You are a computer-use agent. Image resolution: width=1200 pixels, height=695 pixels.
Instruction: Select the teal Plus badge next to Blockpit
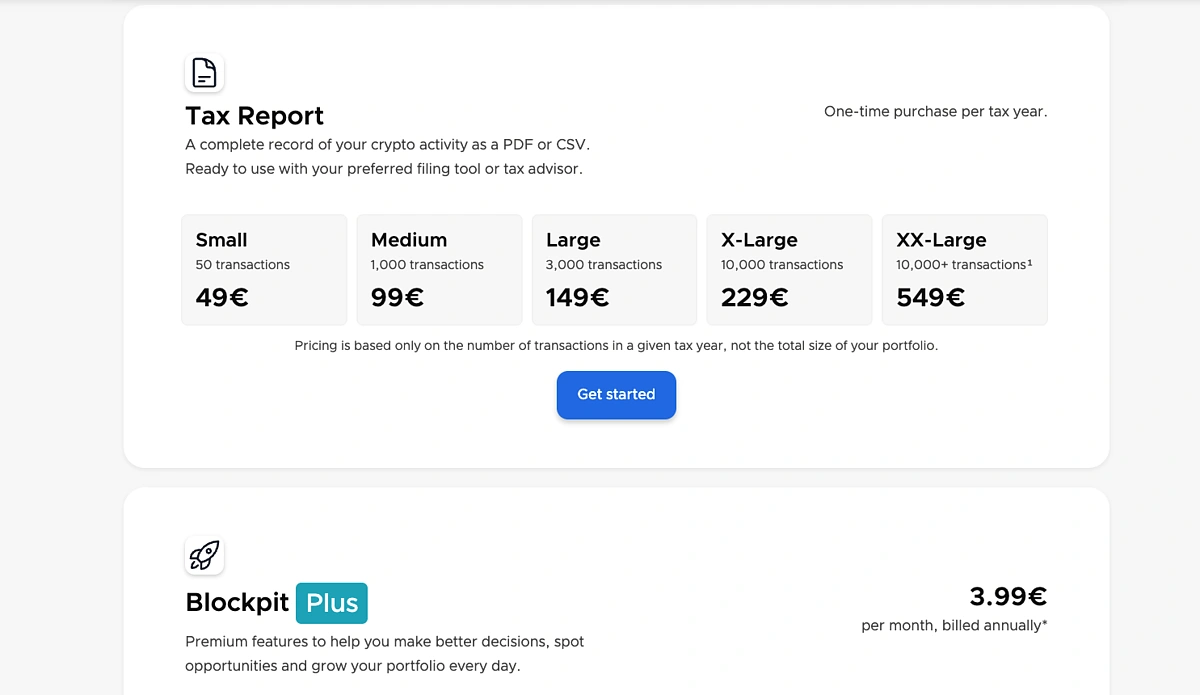[x=331, y=602]
